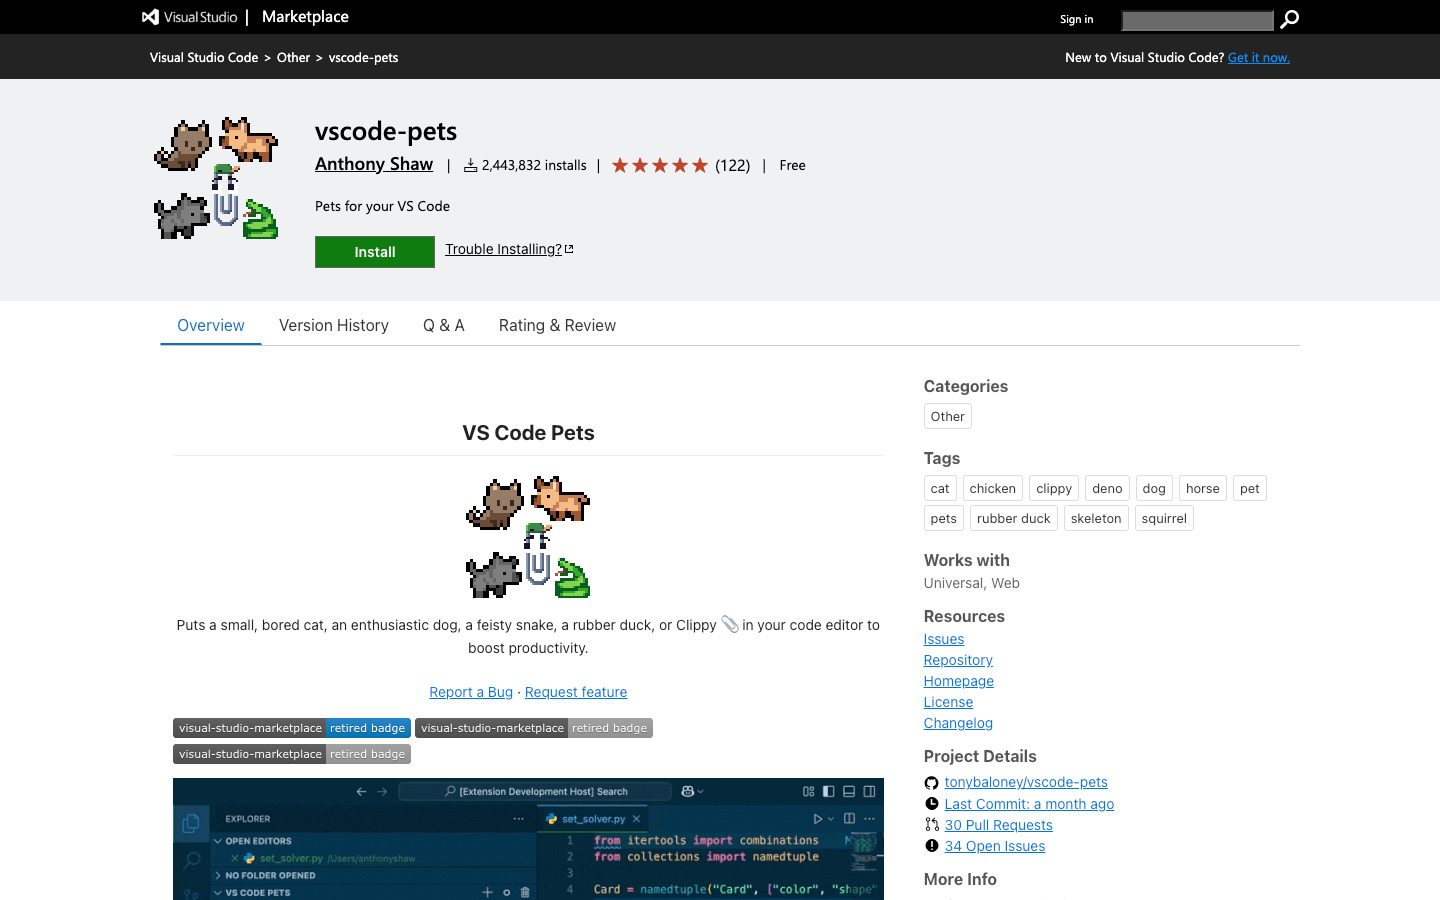
Task: Open the Homepage resource link
Action: click(959, 681)
